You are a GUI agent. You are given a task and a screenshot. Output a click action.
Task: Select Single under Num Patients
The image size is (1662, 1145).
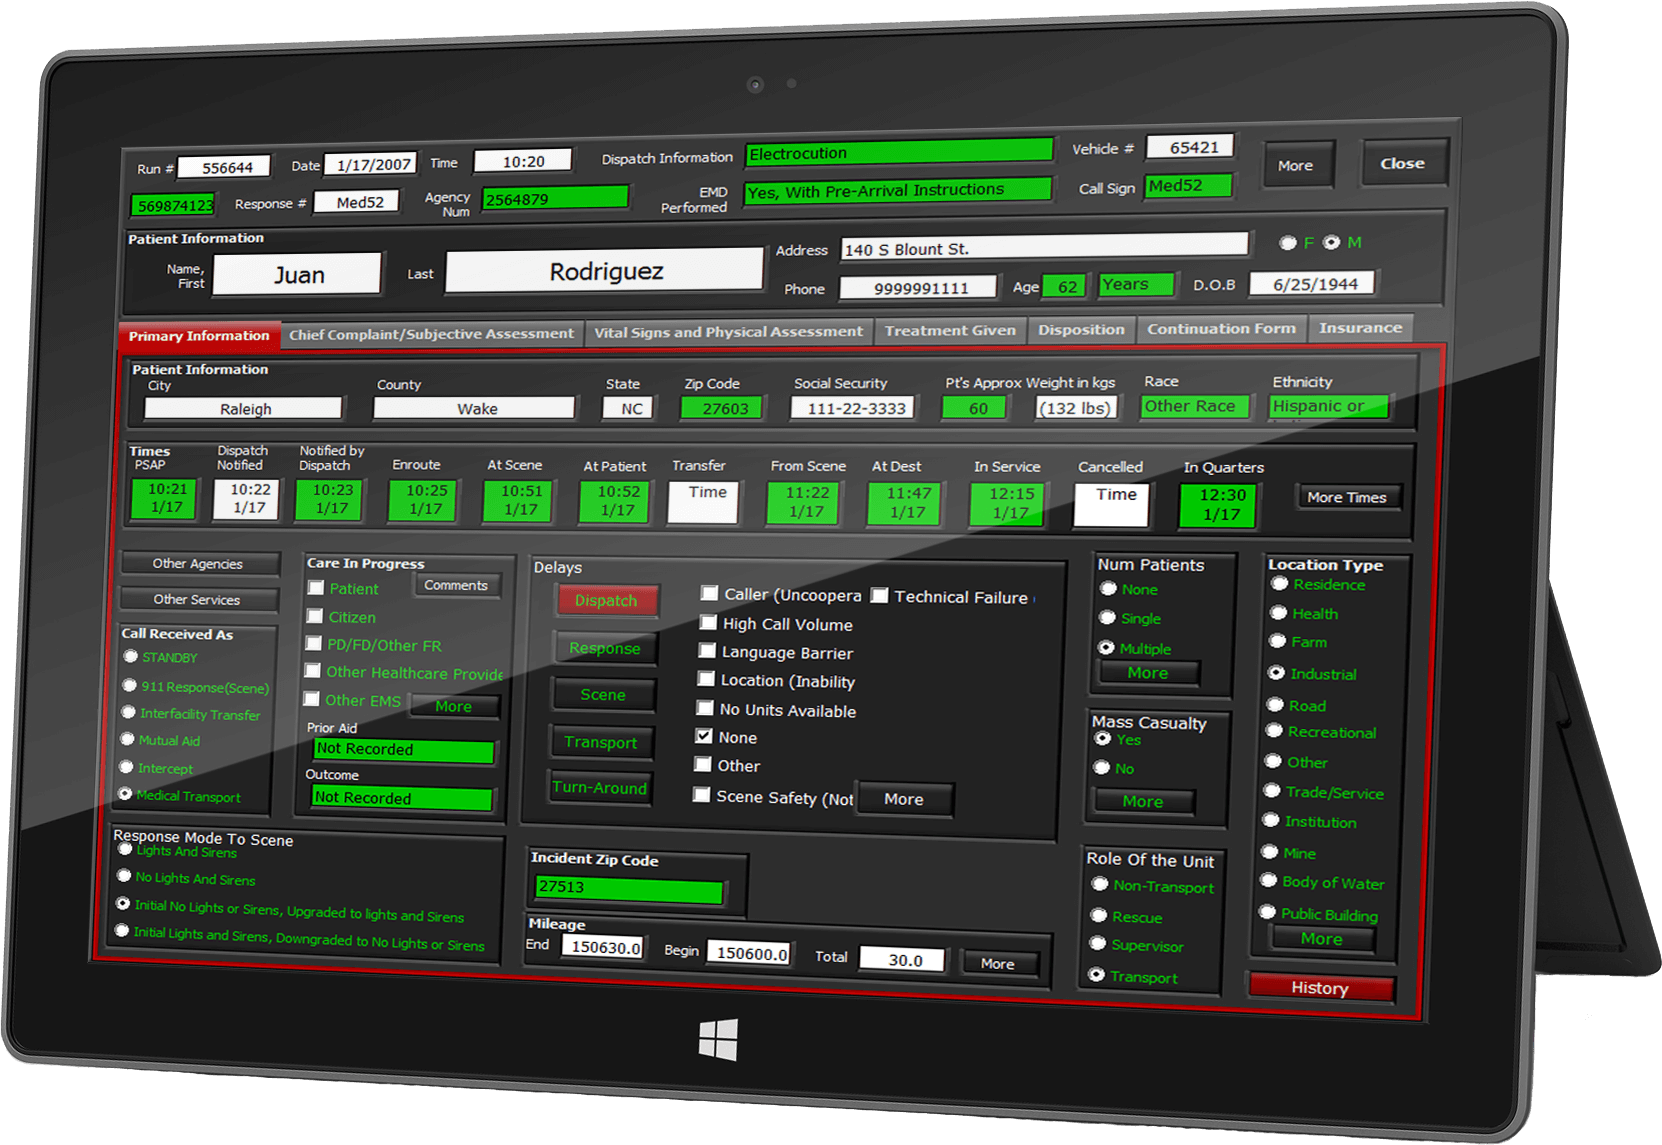pos(1107,618)
